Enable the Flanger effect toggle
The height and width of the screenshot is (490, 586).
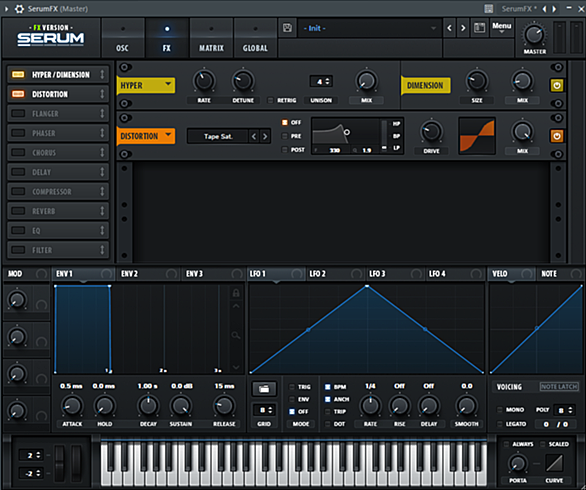pyautogui.click(x=18, y=113)
